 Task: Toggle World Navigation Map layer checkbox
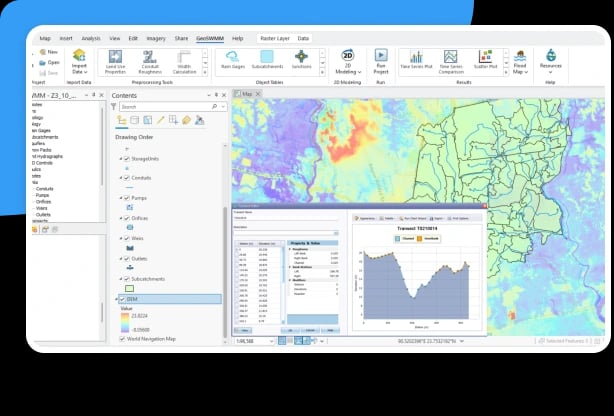pyautogui.click(x=121, y=339)
